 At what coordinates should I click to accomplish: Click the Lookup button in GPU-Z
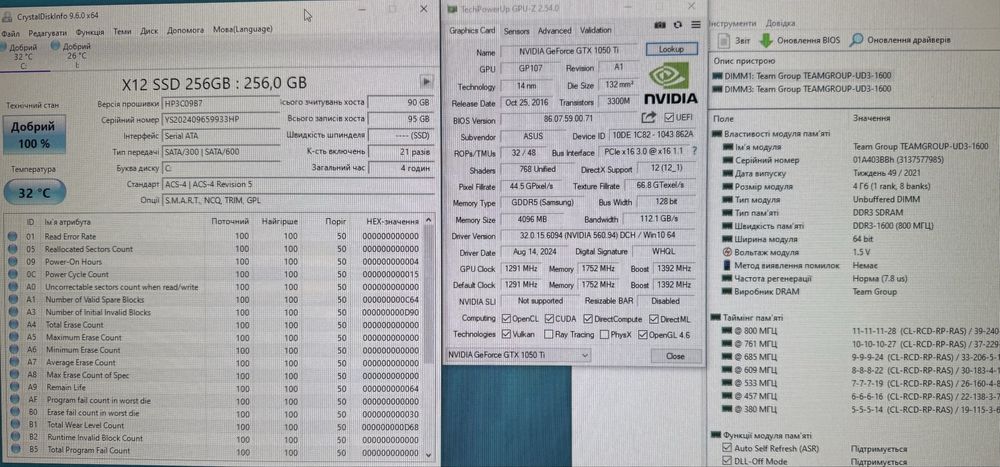pos(672,49)
